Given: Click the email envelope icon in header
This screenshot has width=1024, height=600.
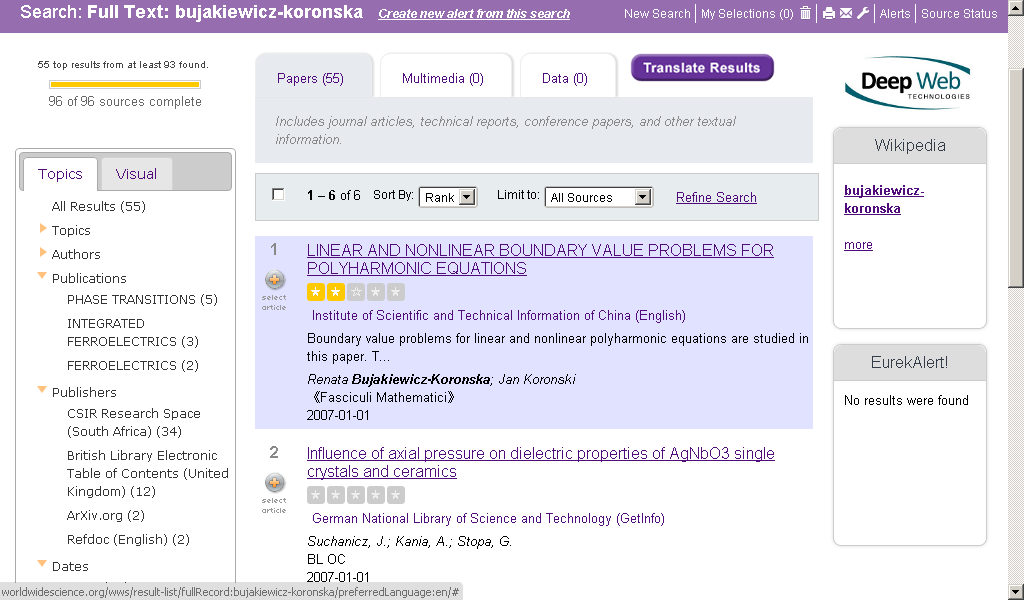Looking at the screenshot, I should pos(846,13).
